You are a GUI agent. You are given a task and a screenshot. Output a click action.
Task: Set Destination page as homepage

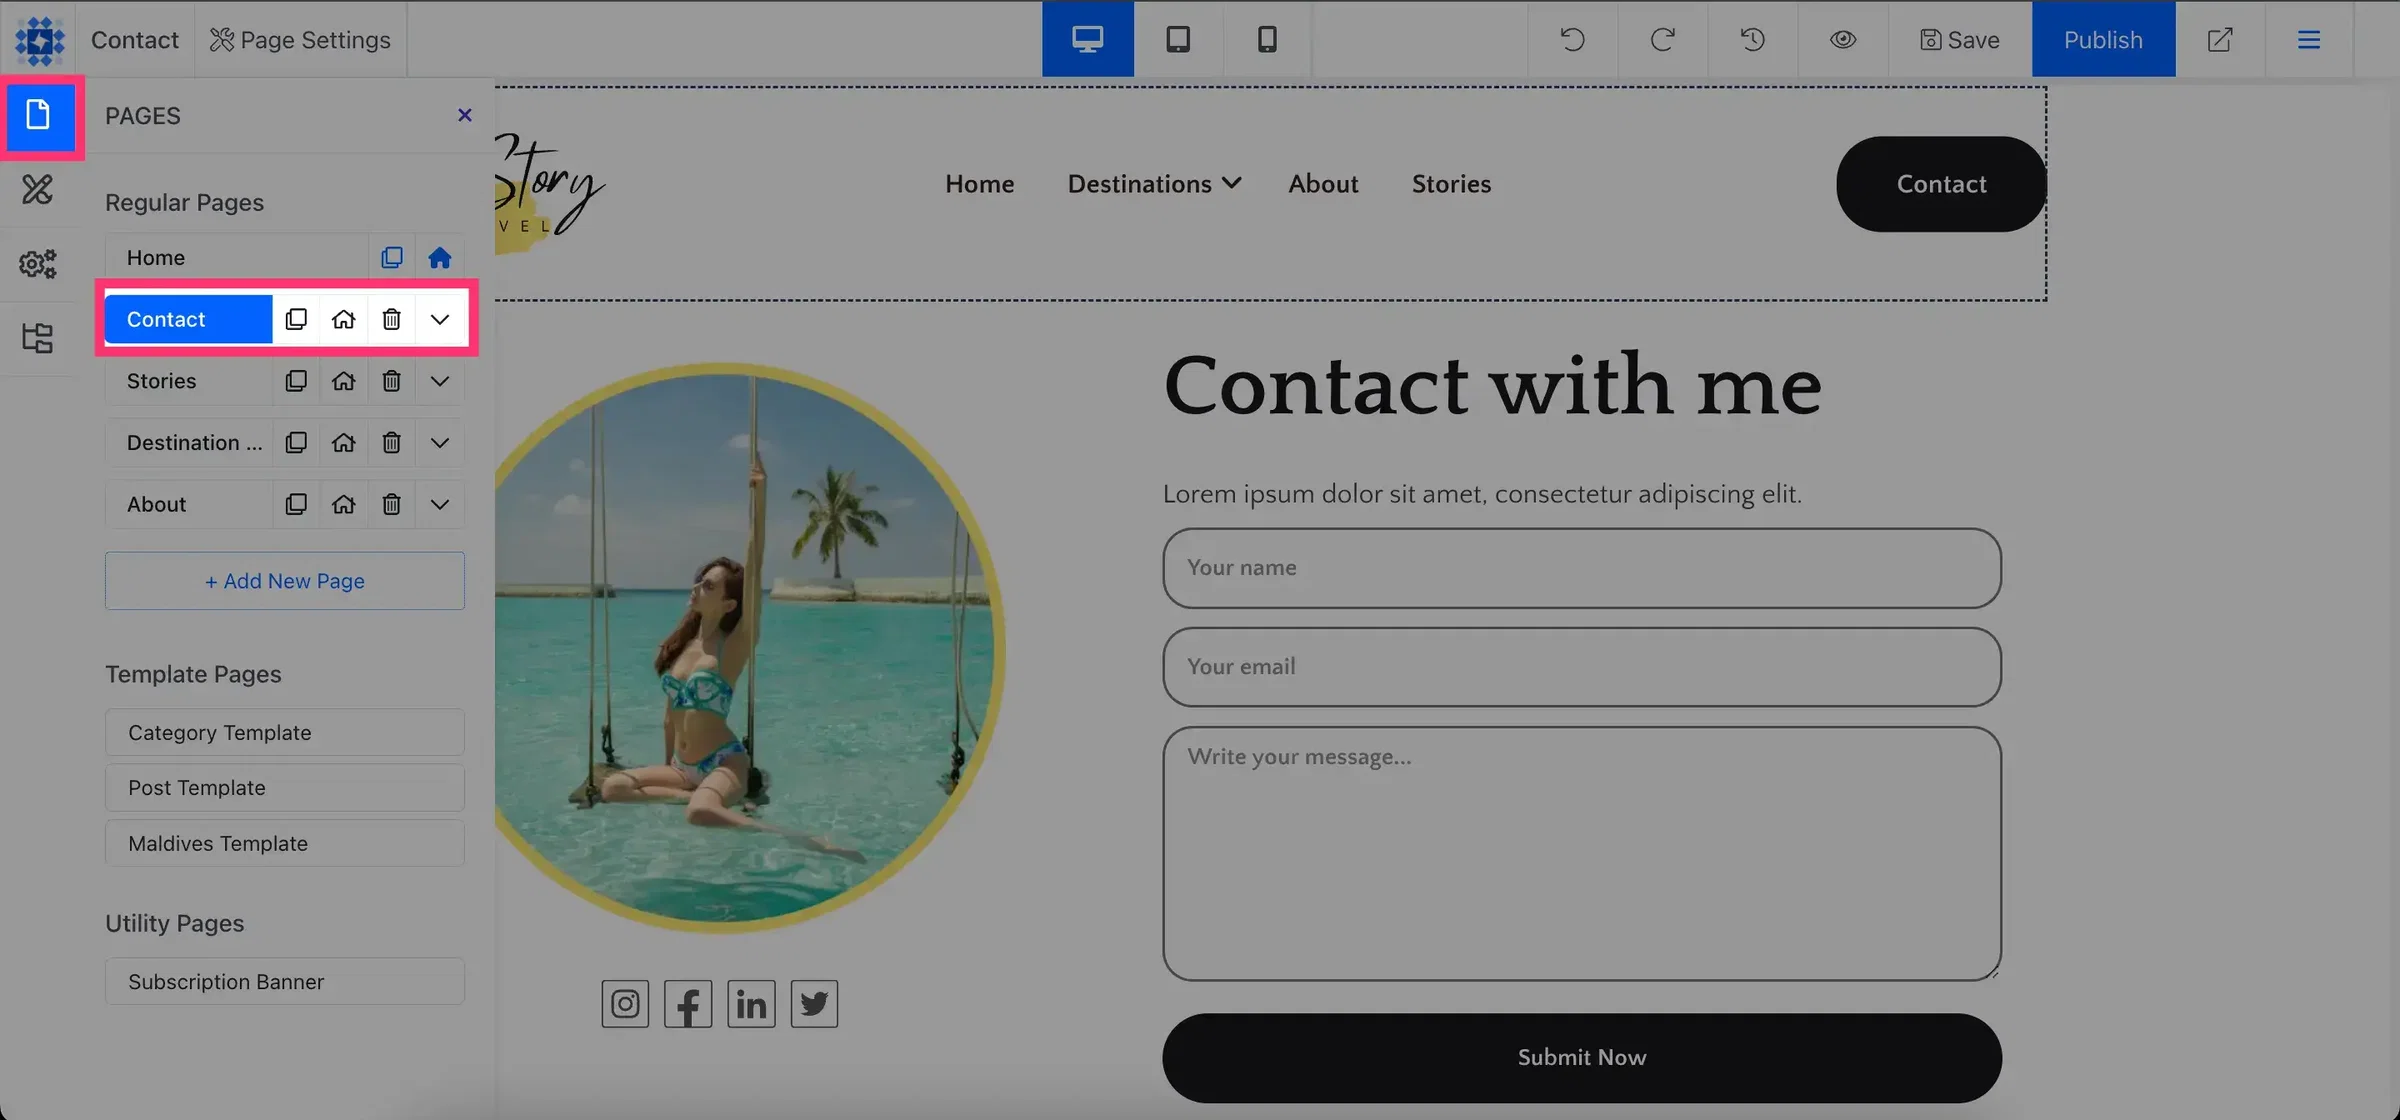(343, 442)
